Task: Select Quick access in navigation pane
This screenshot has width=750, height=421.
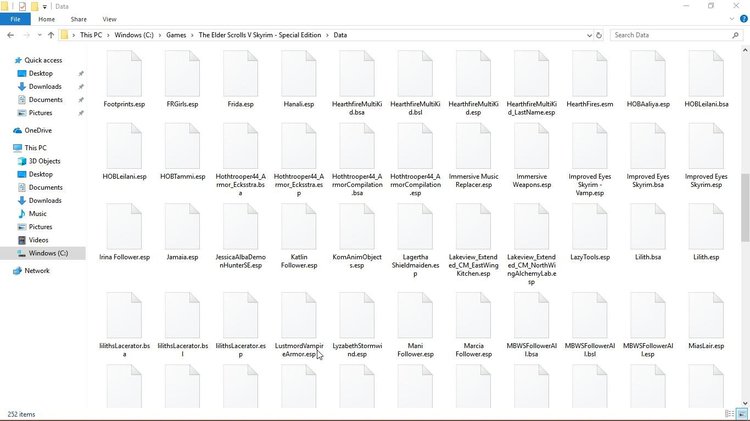Action: coord(43,60)
